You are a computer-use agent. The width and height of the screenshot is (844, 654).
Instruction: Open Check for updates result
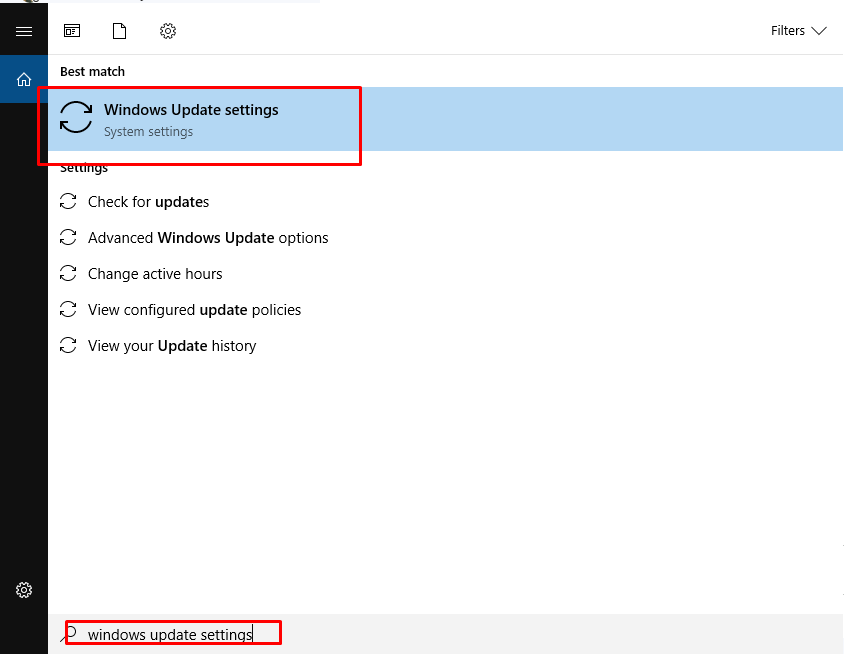coord(148,202)
